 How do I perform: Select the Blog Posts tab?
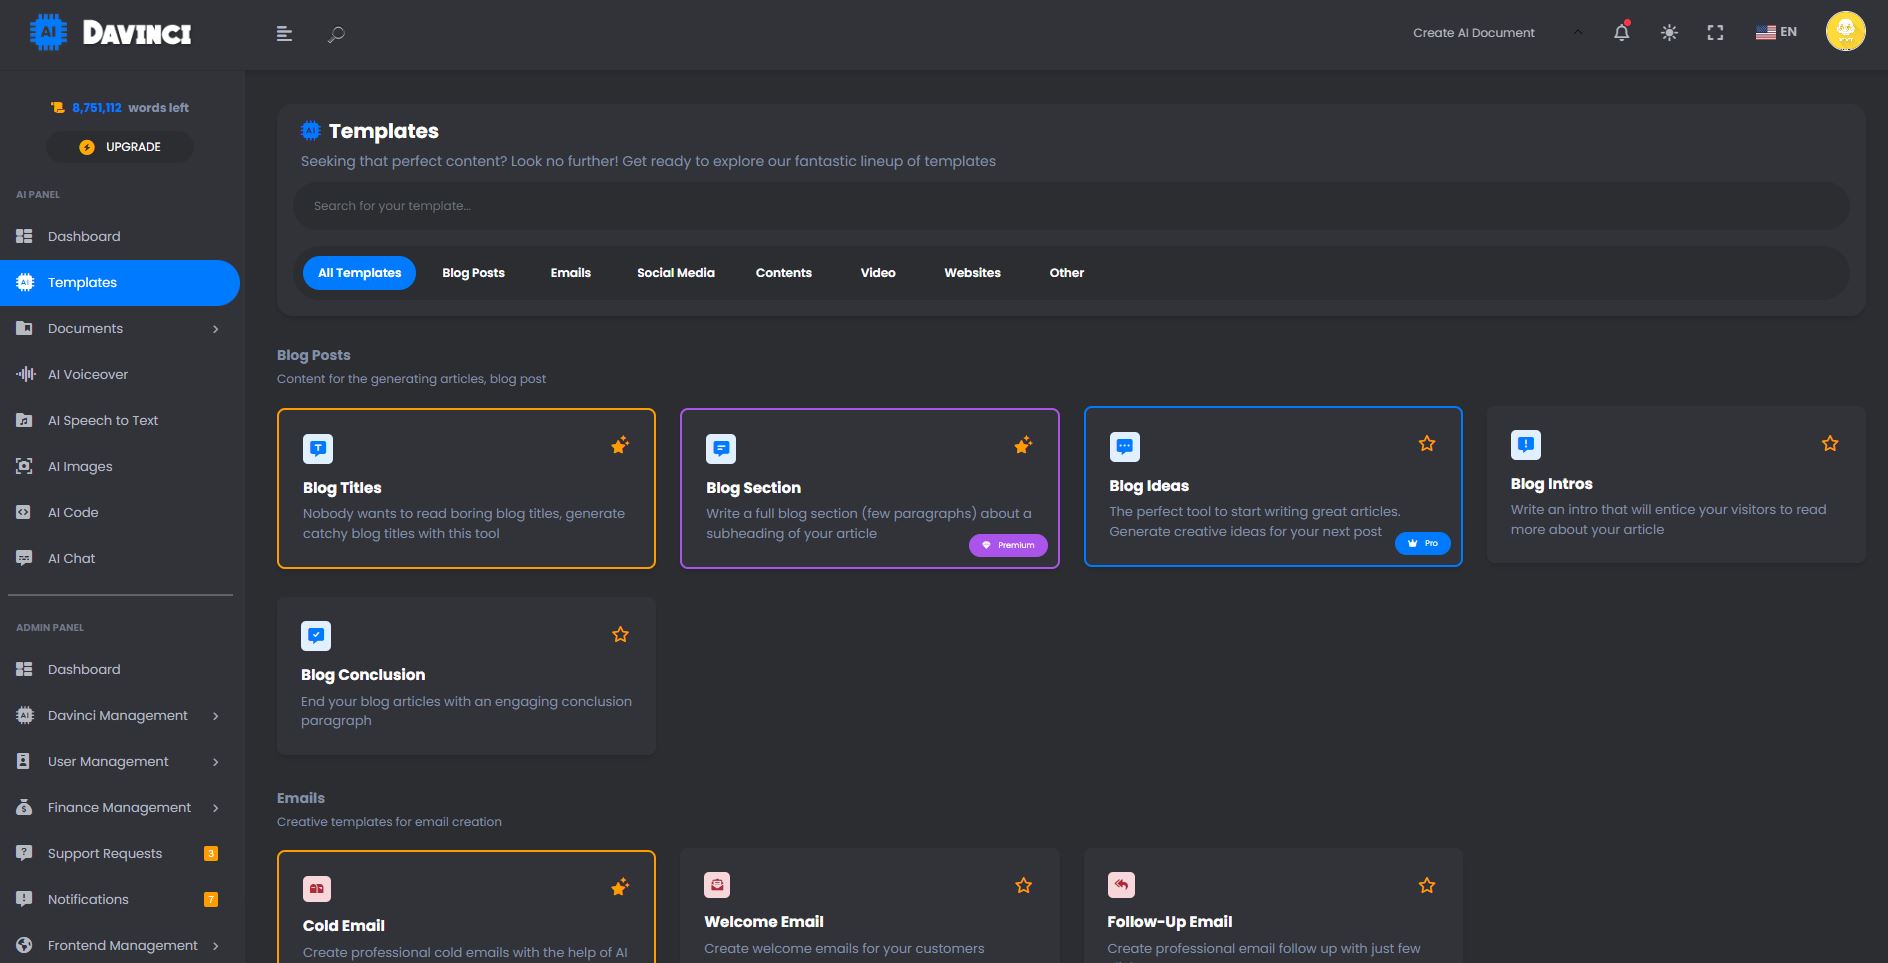(x=473, y=273)
